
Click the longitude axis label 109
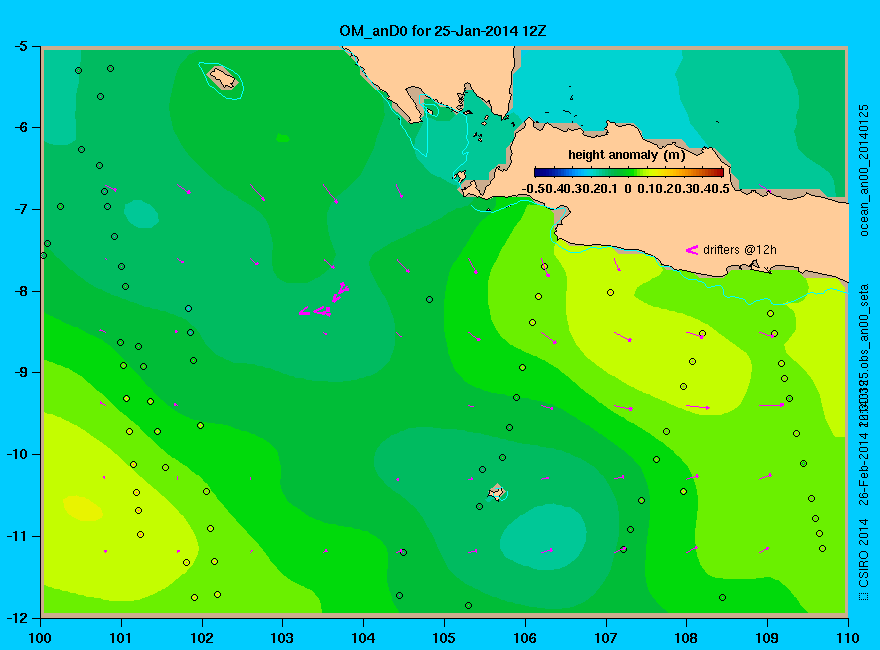(767, 638)
